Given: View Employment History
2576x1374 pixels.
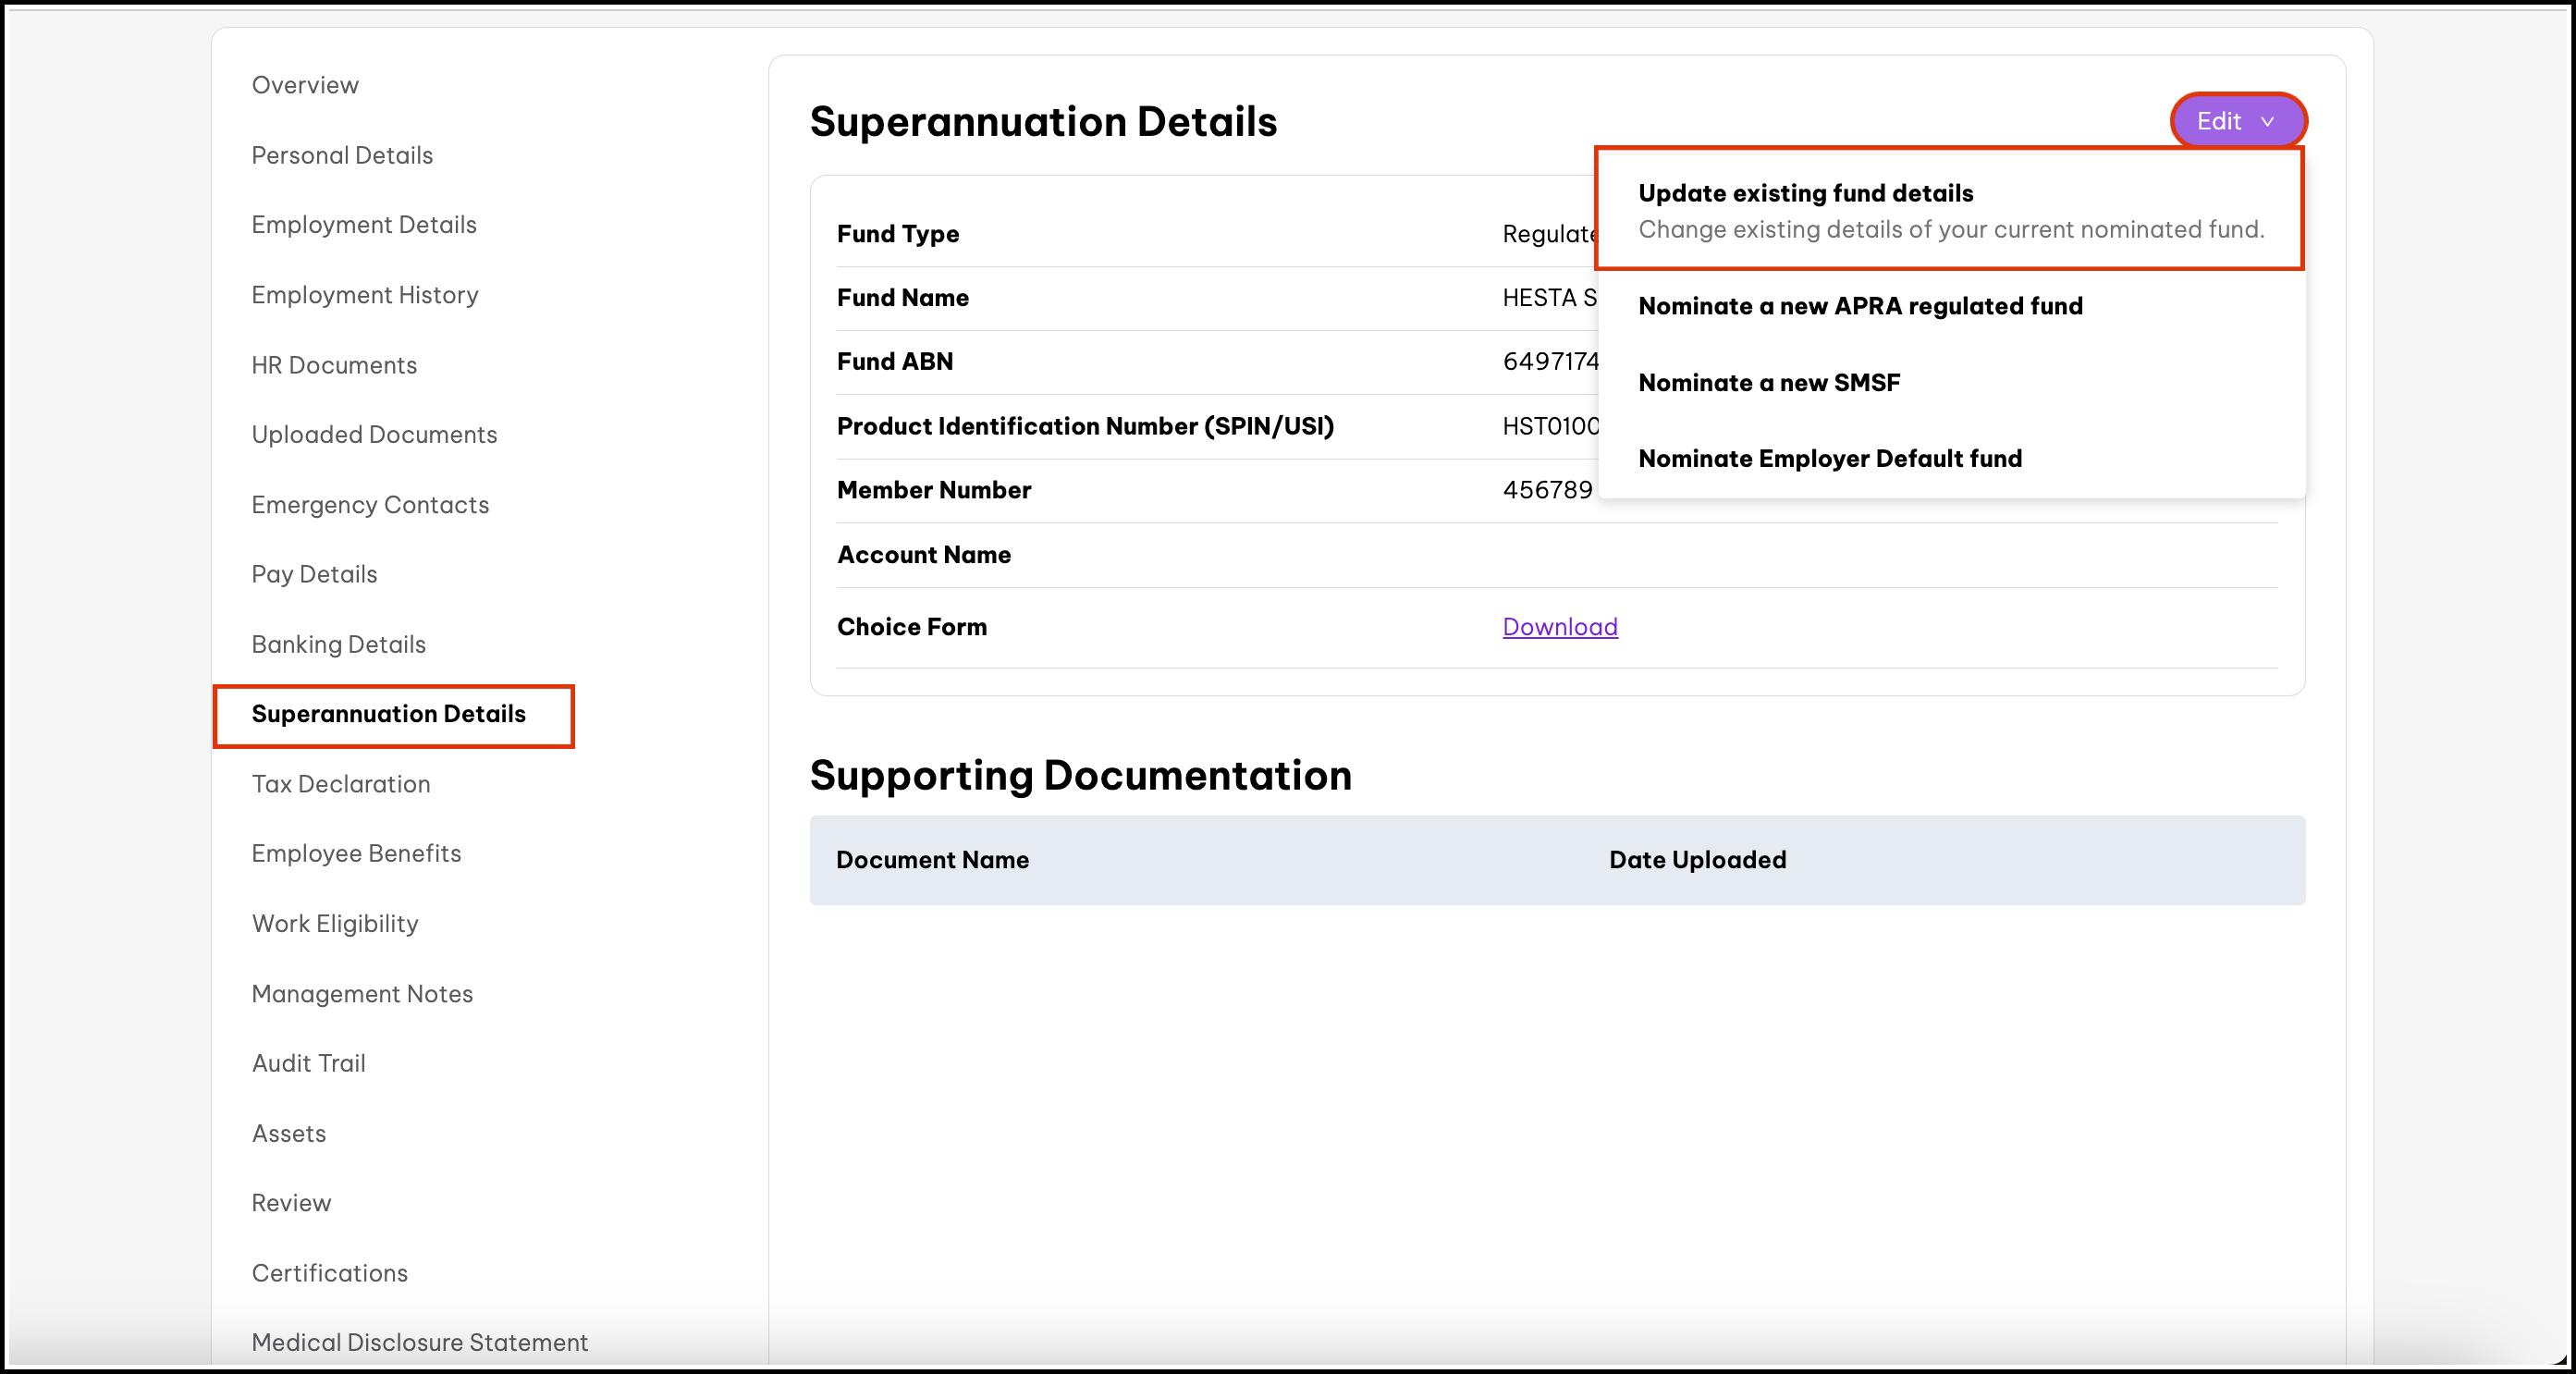Looking at the screenshot, I should [x=365, y=295].
